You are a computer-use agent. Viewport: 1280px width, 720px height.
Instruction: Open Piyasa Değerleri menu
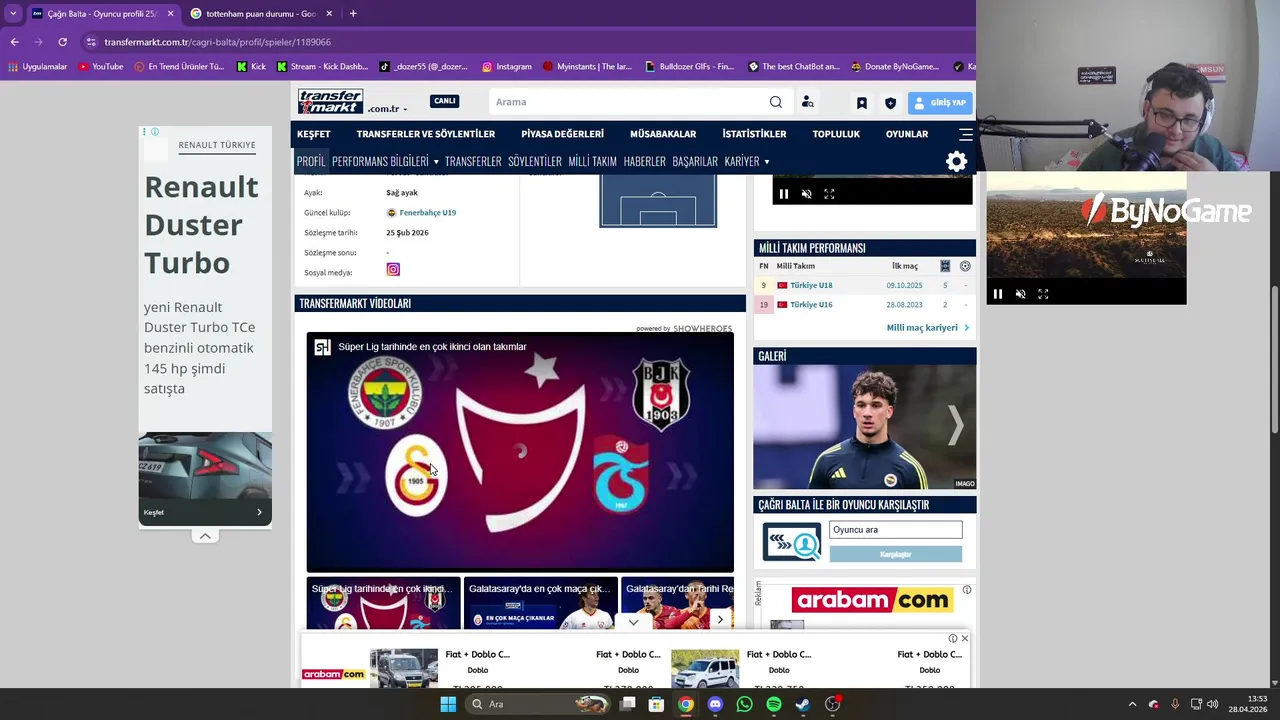(562, 134)
